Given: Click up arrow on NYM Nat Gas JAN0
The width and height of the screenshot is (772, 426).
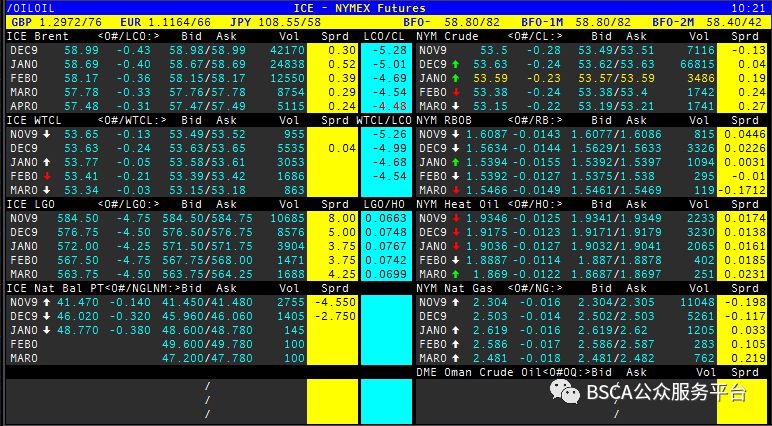Looking at the screenshot, I should [455, 330].
